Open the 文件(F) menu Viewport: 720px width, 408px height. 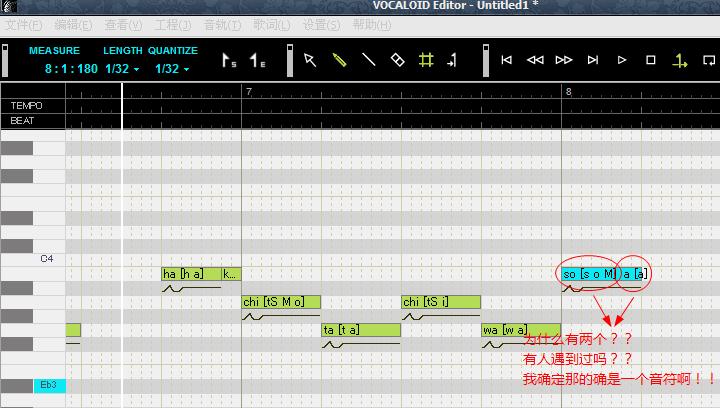(x=23, y=25)
